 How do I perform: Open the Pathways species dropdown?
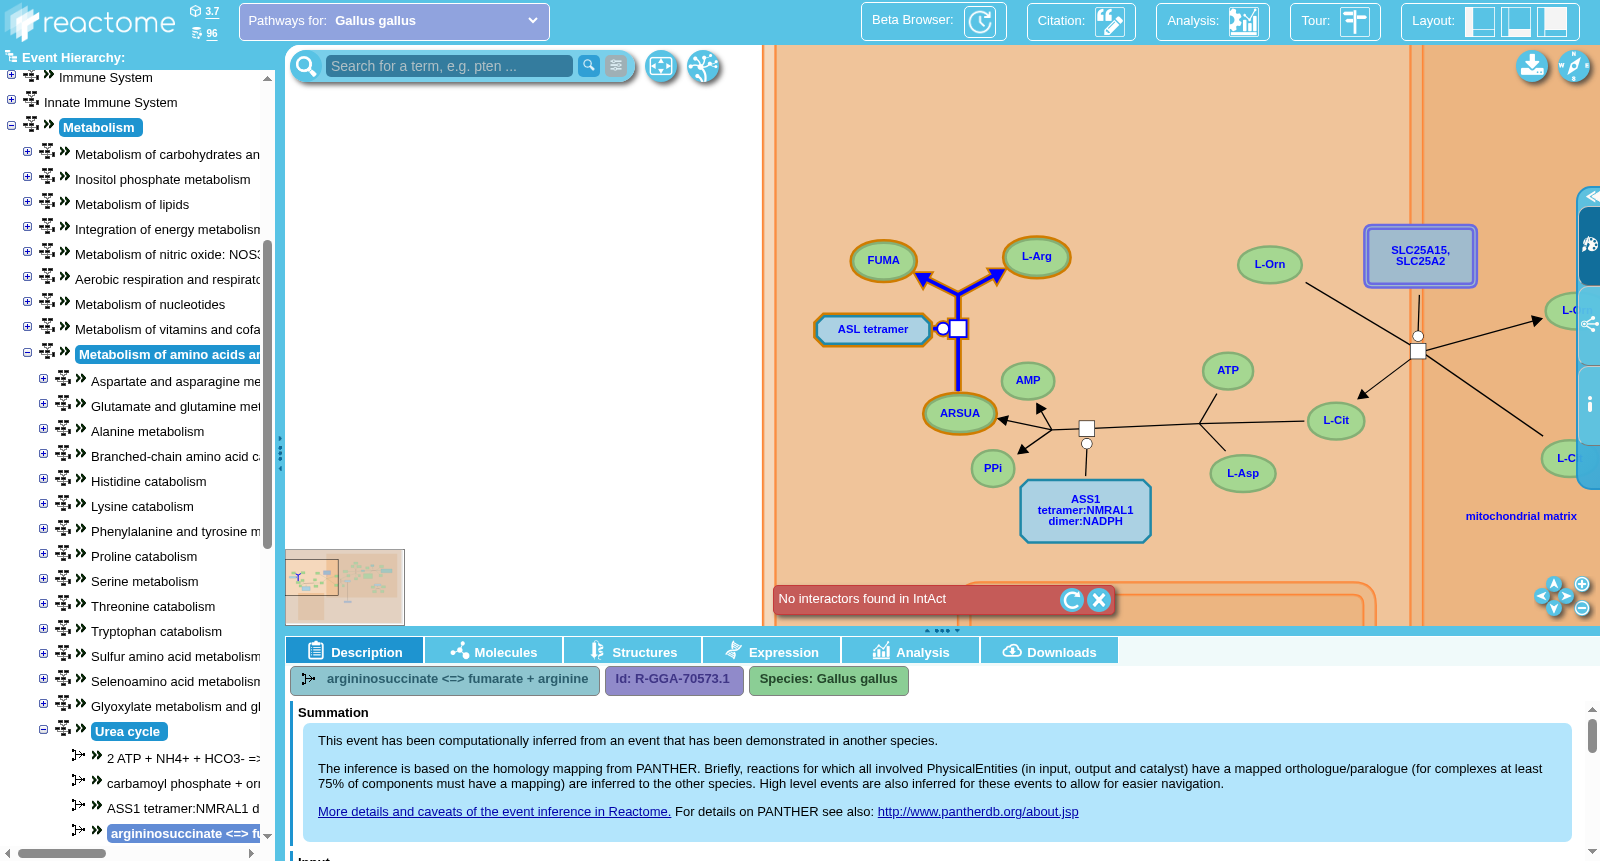click(x=394, y=21)
